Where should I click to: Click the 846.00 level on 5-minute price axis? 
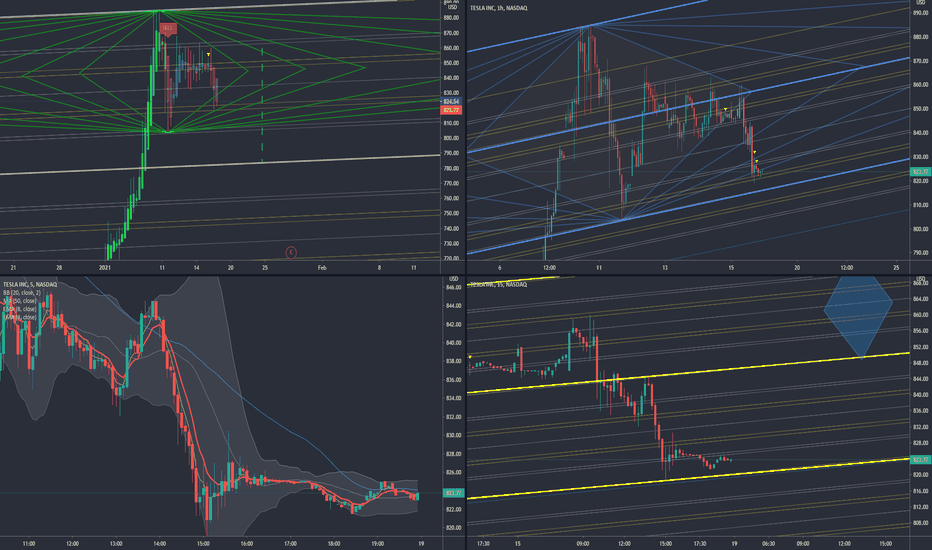pyautogui.click(x=454, y=288)
